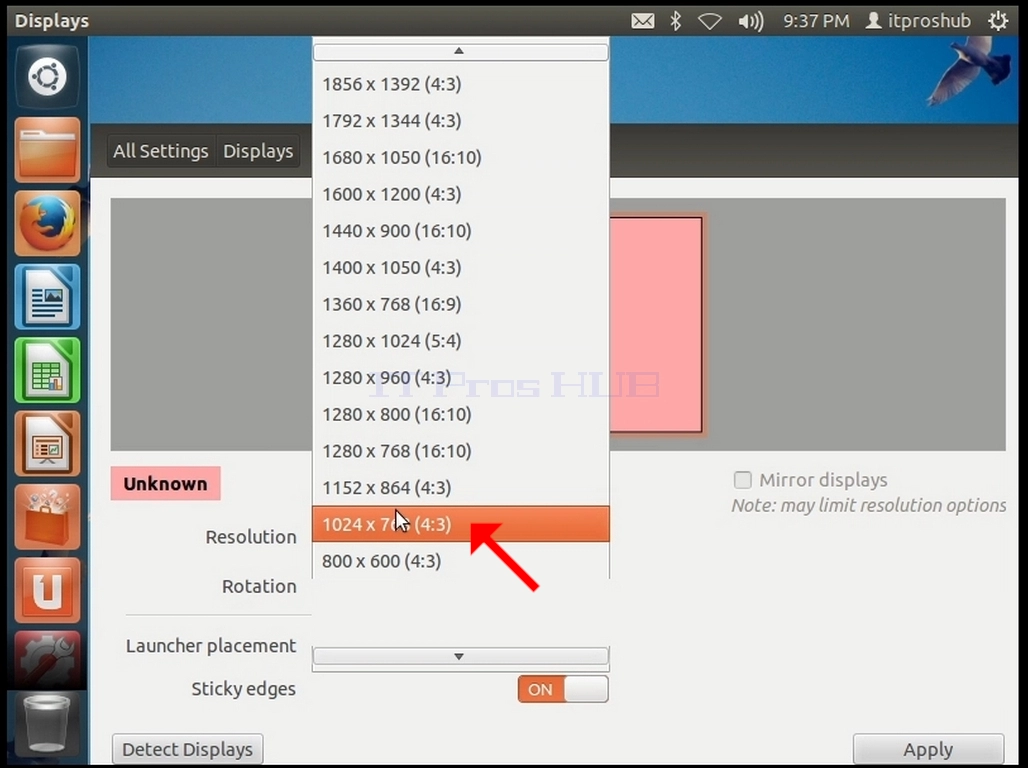The image size is (1028, 768).
Task: Open the Trash in launcher
Action: click(x=47, y=725)
